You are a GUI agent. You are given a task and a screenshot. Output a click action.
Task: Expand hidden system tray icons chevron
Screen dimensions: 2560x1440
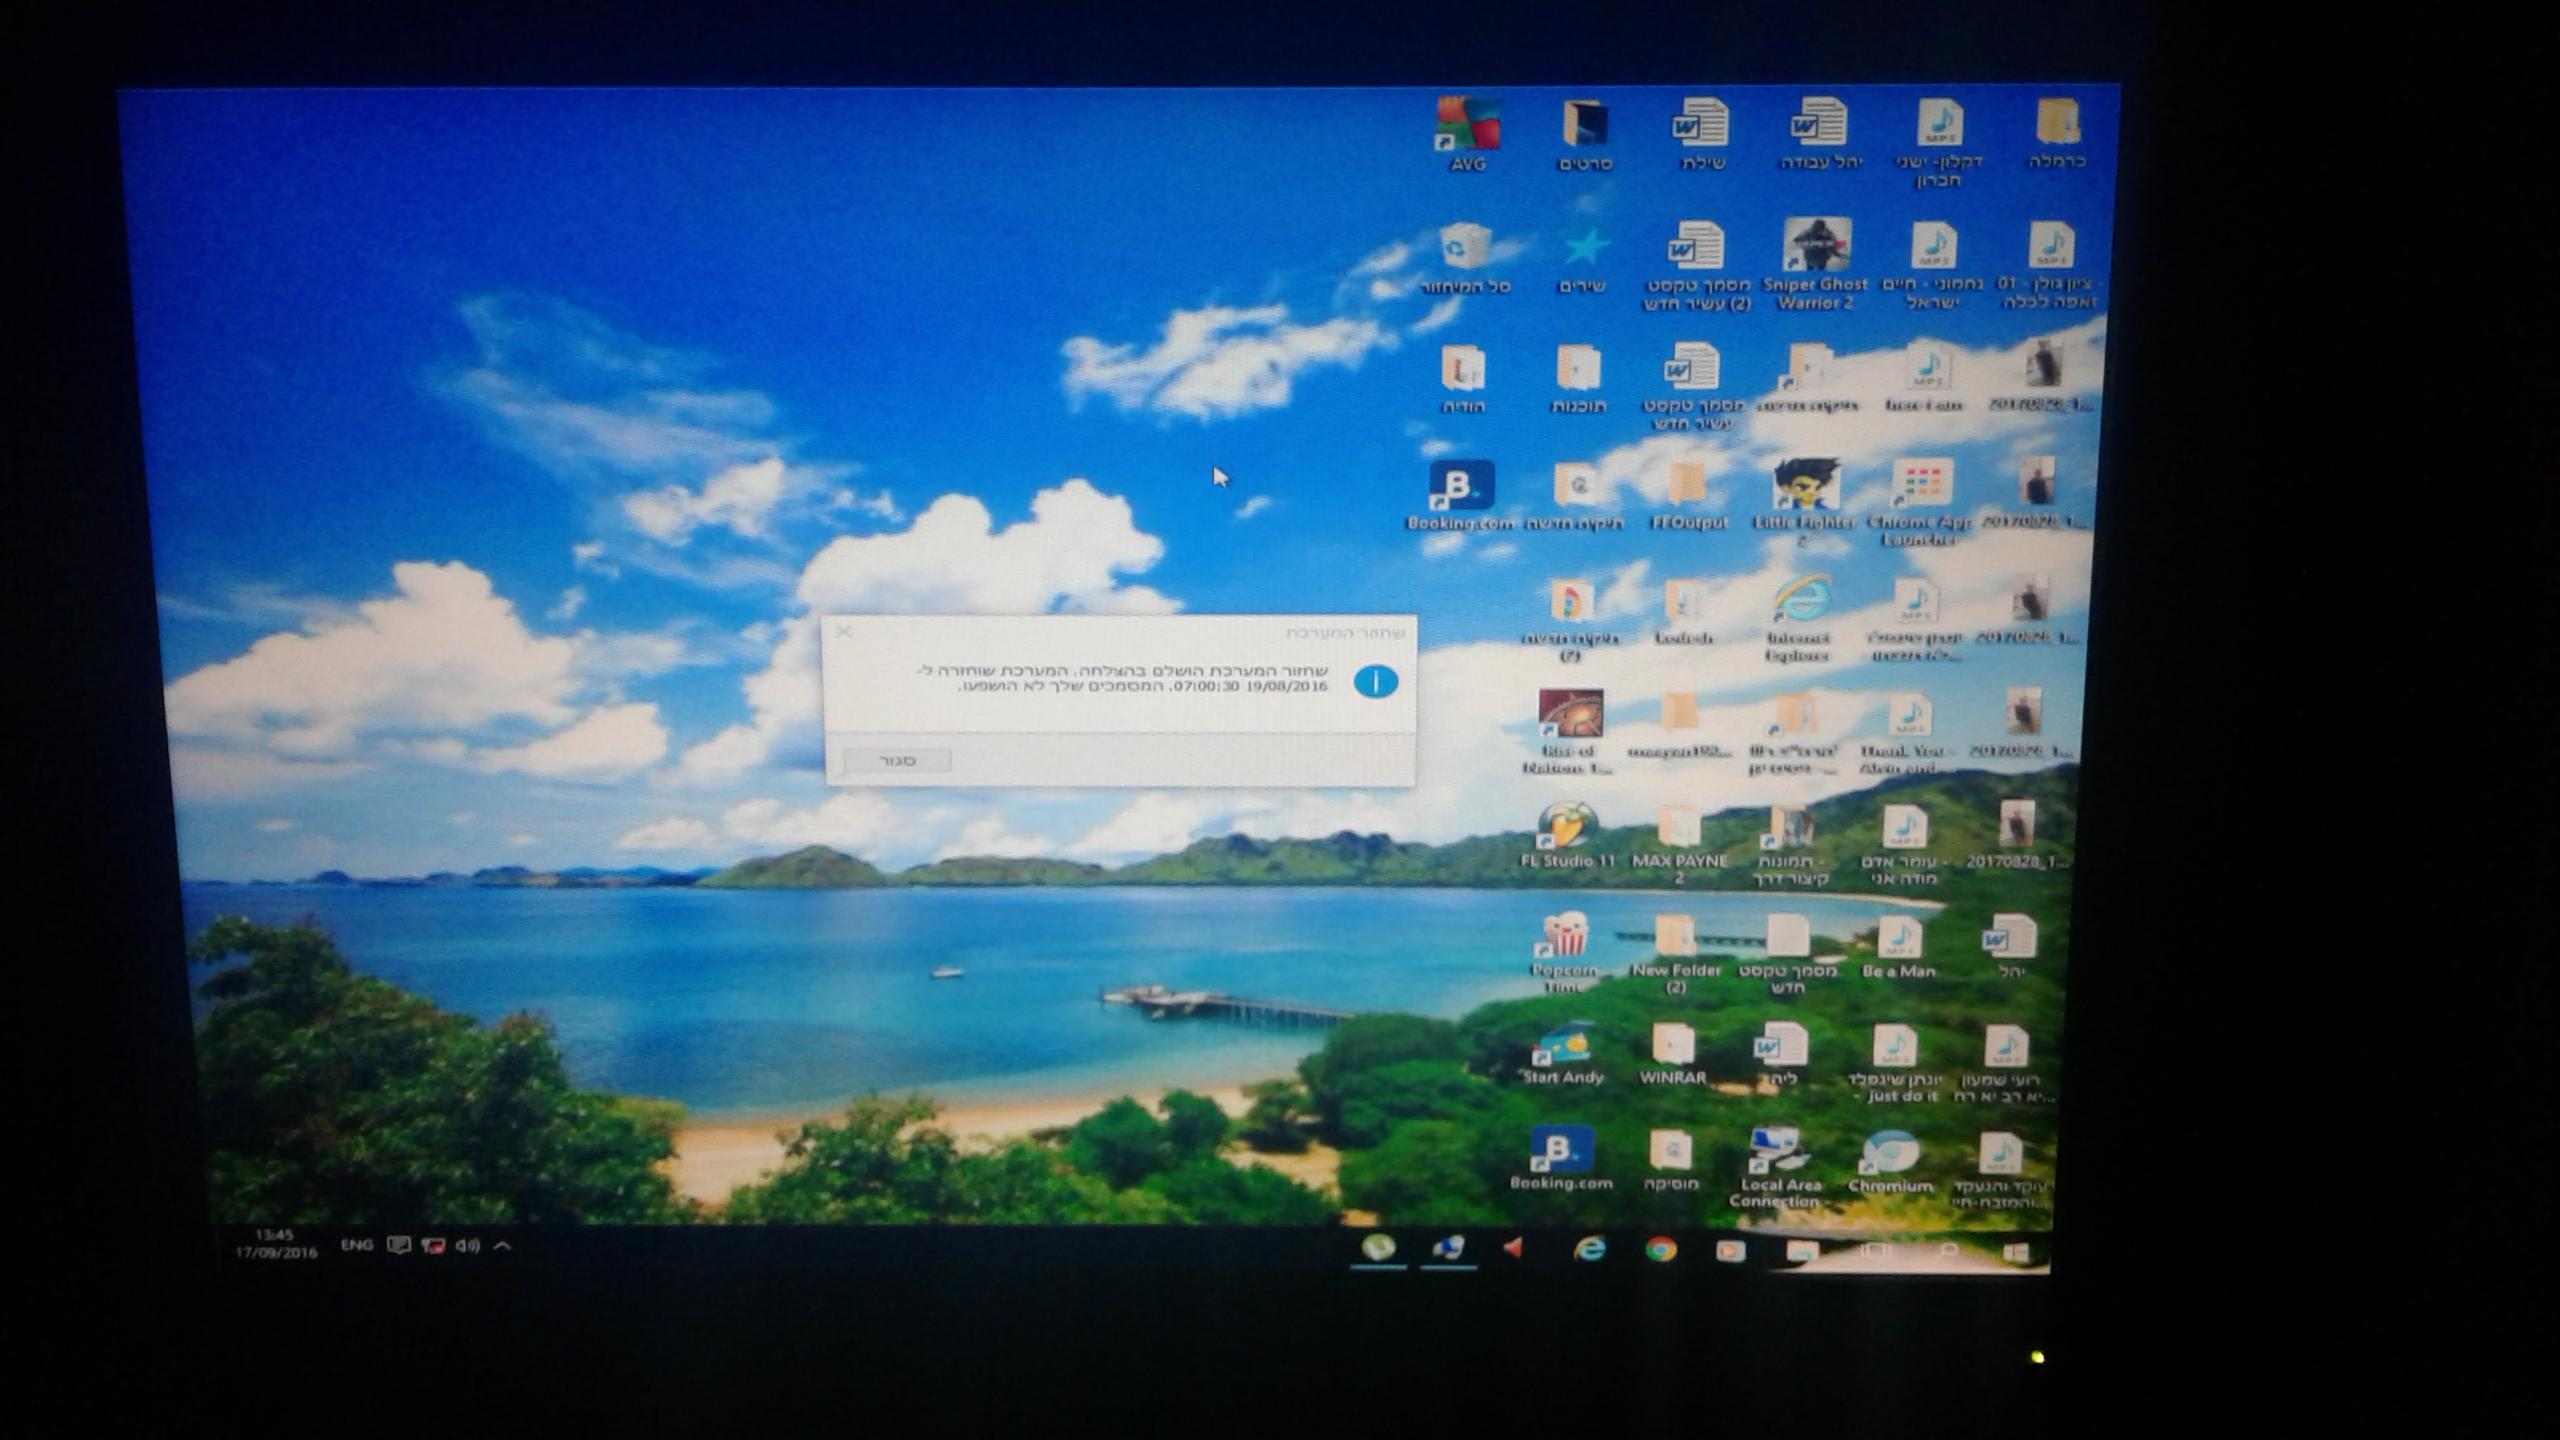pos(503,1245)
